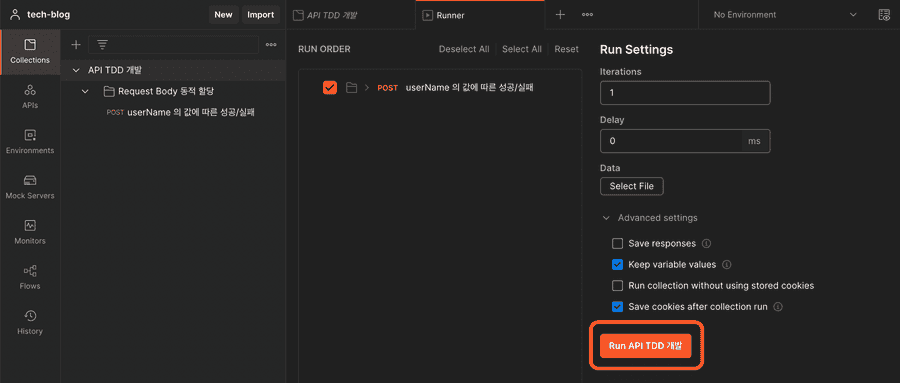
Task: Click Select All in run order
Action: (x=522, y=49)
